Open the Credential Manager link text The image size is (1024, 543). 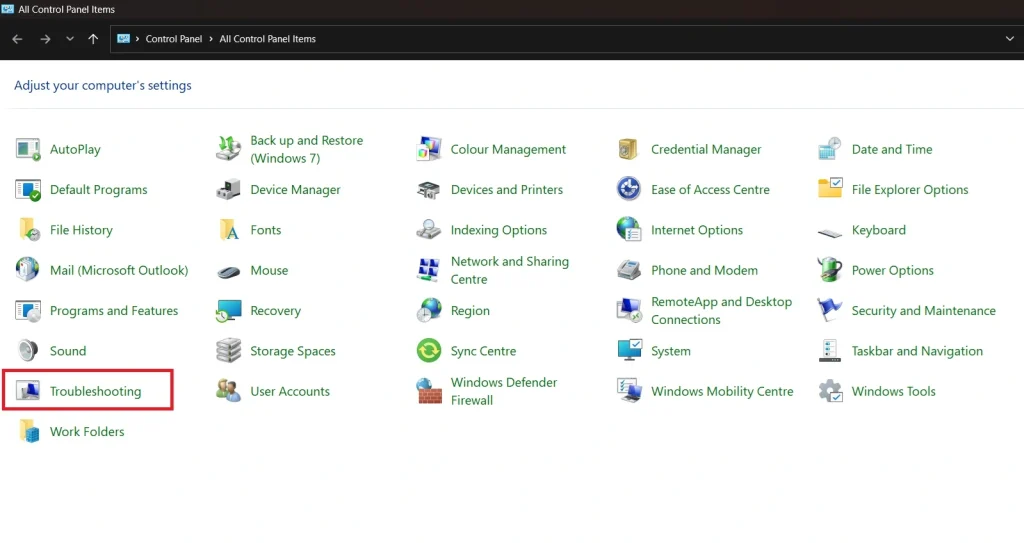pyautogui.click(x=706, y=150)
